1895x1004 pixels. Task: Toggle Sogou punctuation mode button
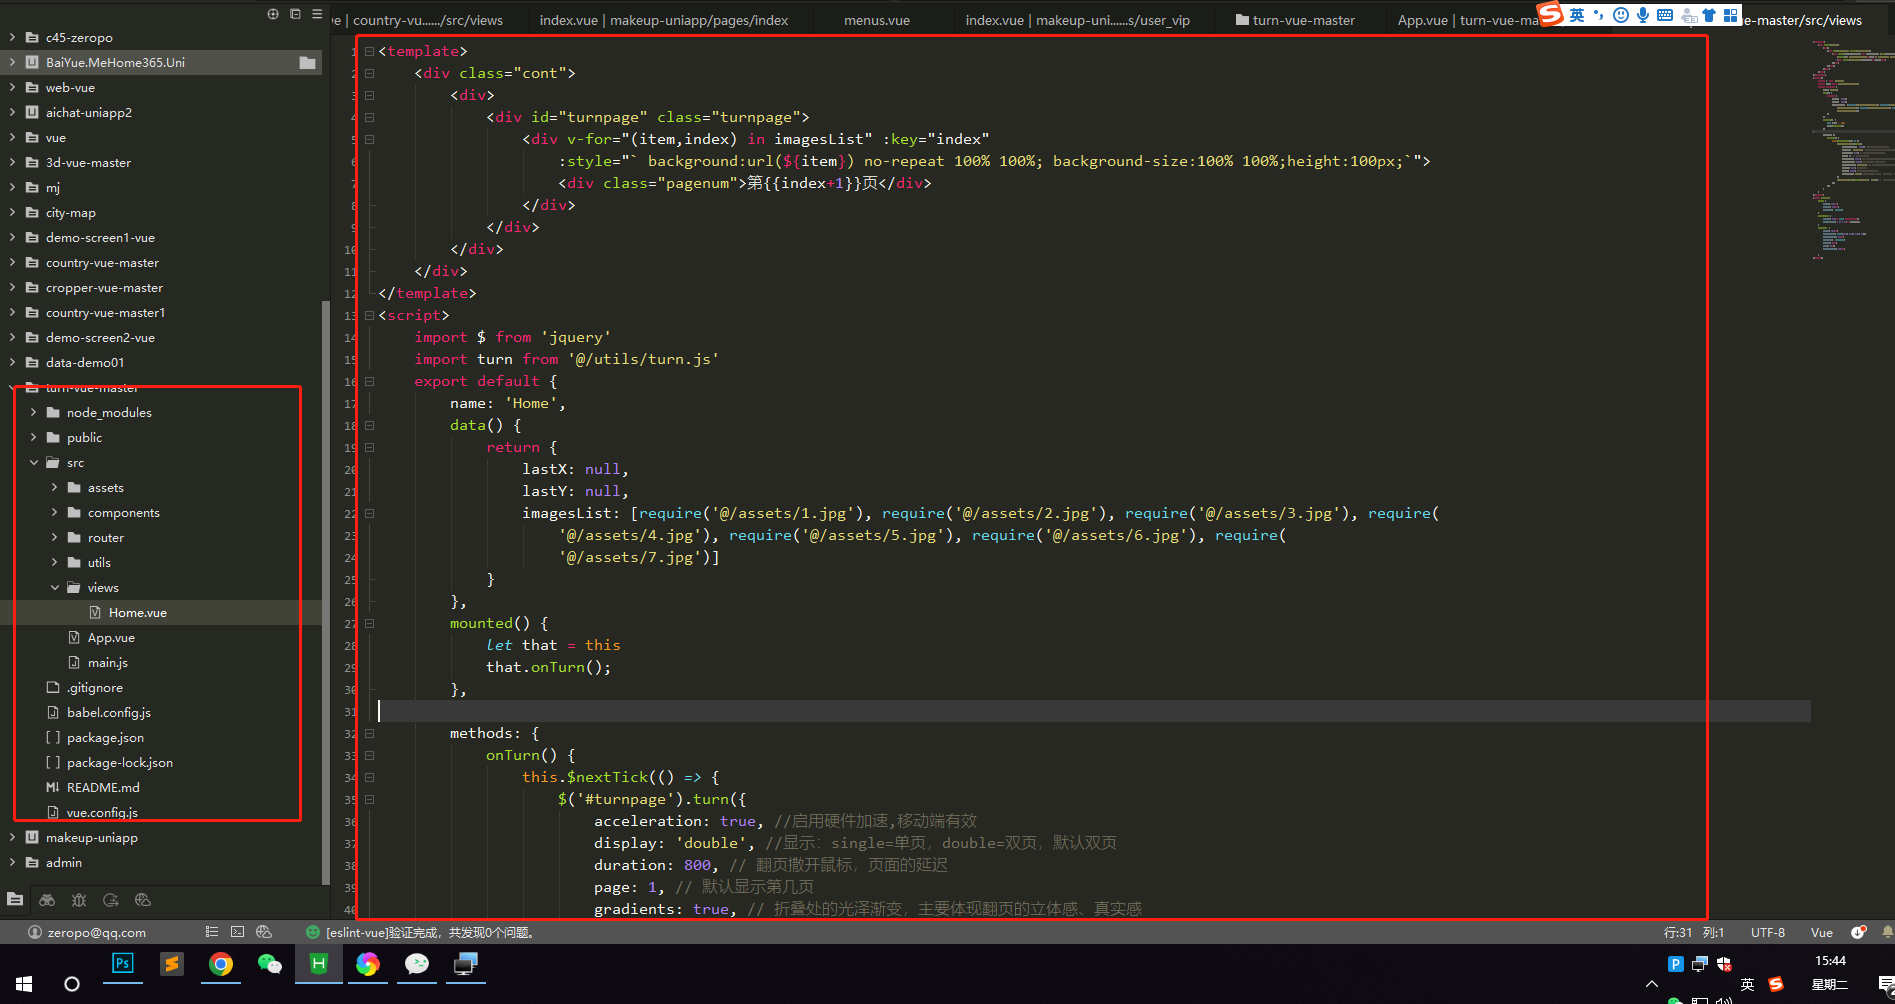(1599, 15)
